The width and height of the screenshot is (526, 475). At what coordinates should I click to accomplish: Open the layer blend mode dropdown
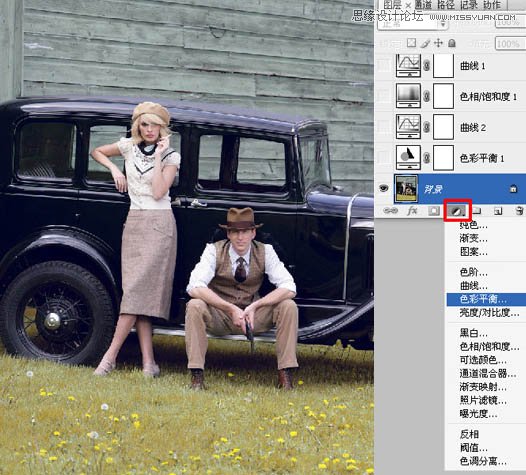(413, 23)
